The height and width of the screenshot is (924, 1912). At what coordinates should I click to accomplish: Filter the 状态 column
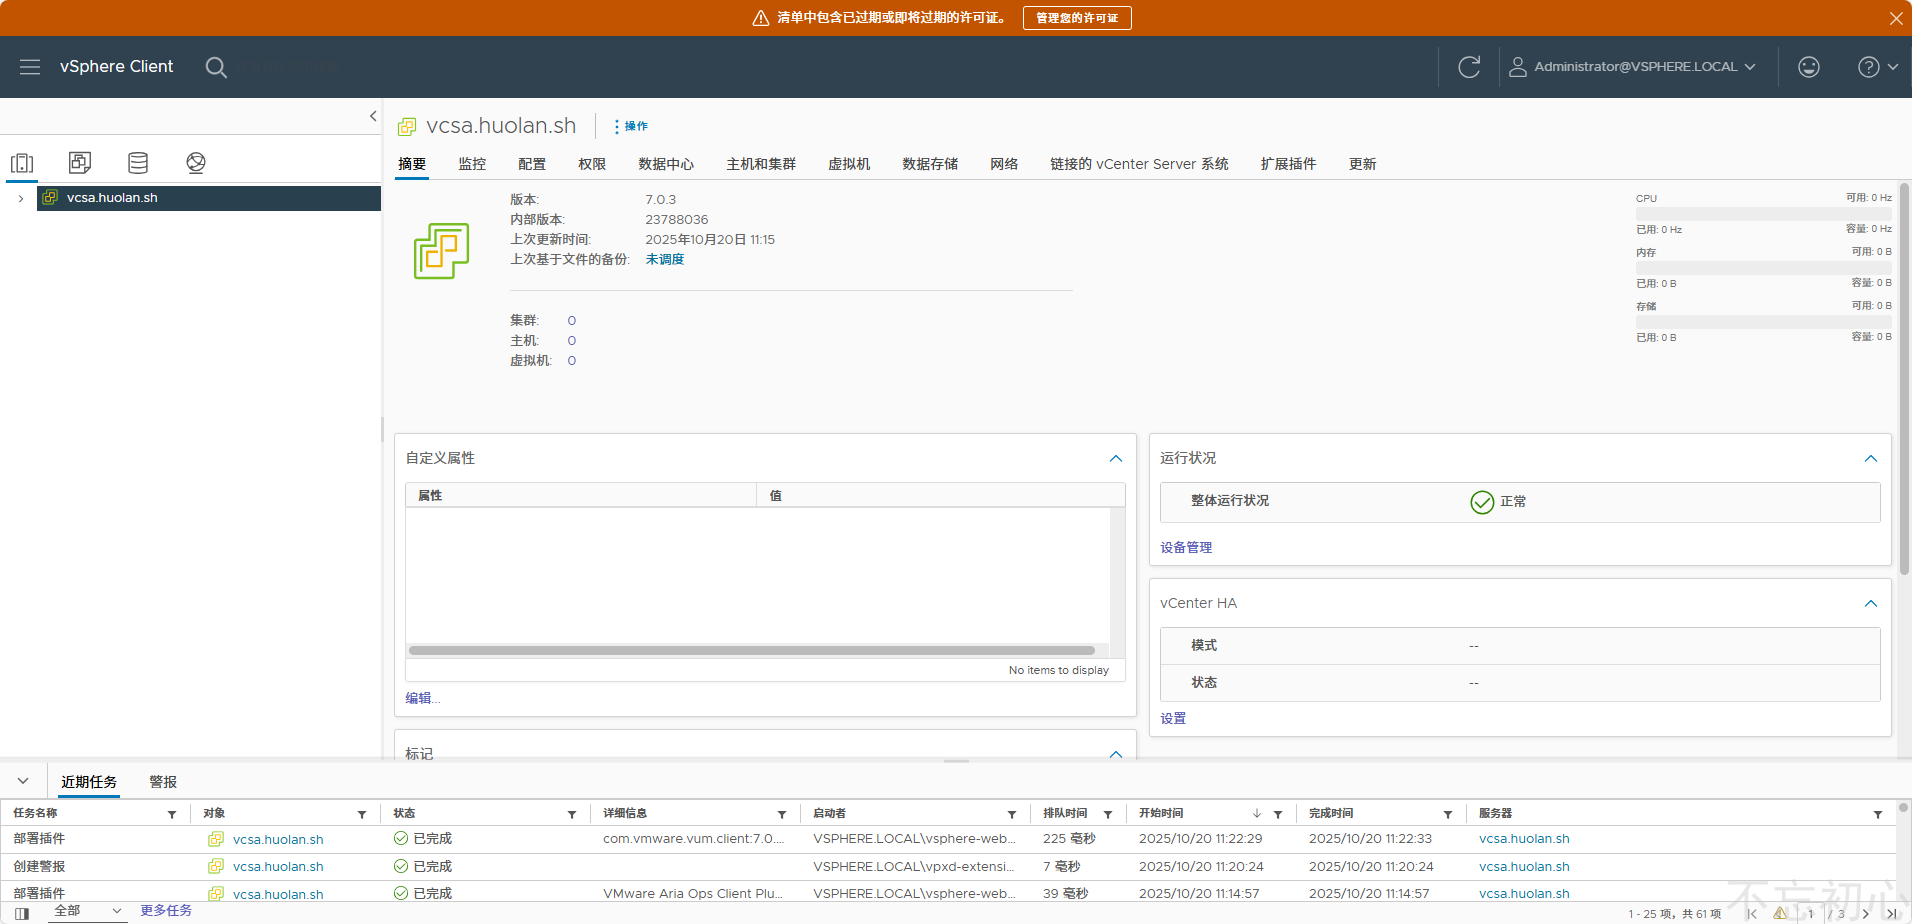[572, 814]
